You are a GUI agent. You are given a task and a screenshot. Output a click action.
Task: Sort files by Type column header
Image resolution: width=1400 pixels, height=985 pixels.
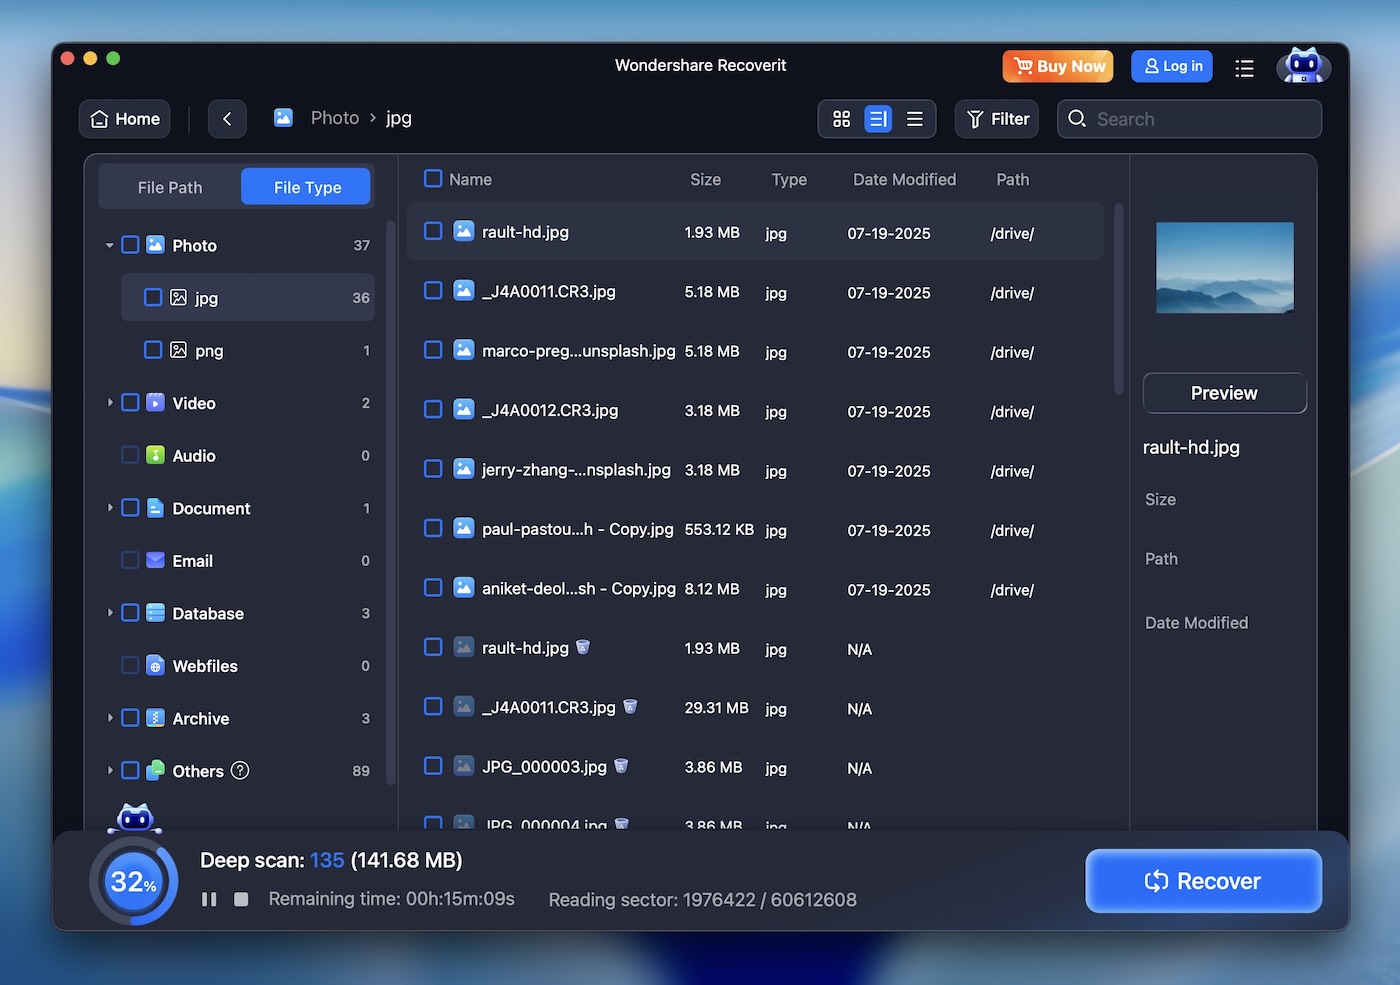pyautogui.click(x=789, y=179)
